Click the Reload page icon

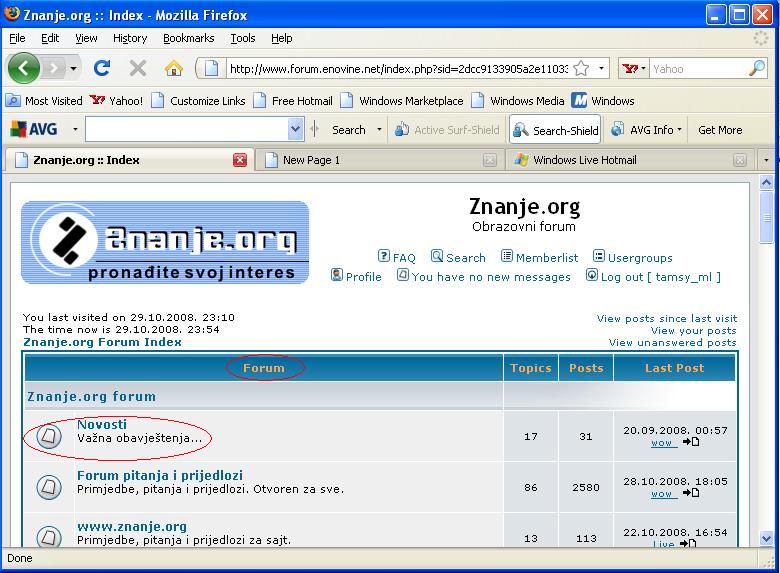(101, 68)
